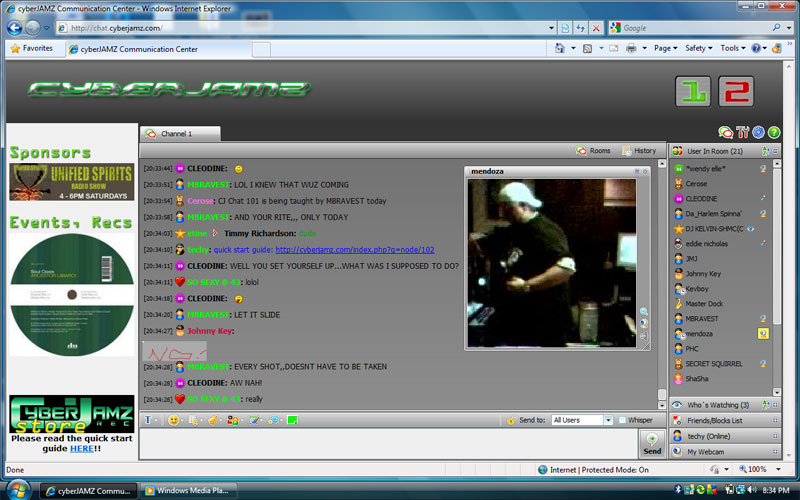
Task: Open the IE Safety menu dropdown
Action: [698, 48]
